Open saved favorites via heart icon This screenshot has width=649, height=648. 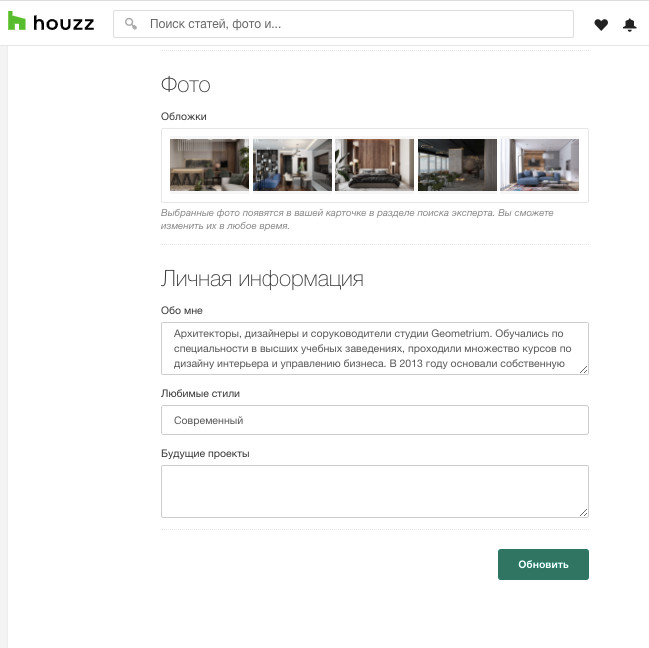click(601, 25)
